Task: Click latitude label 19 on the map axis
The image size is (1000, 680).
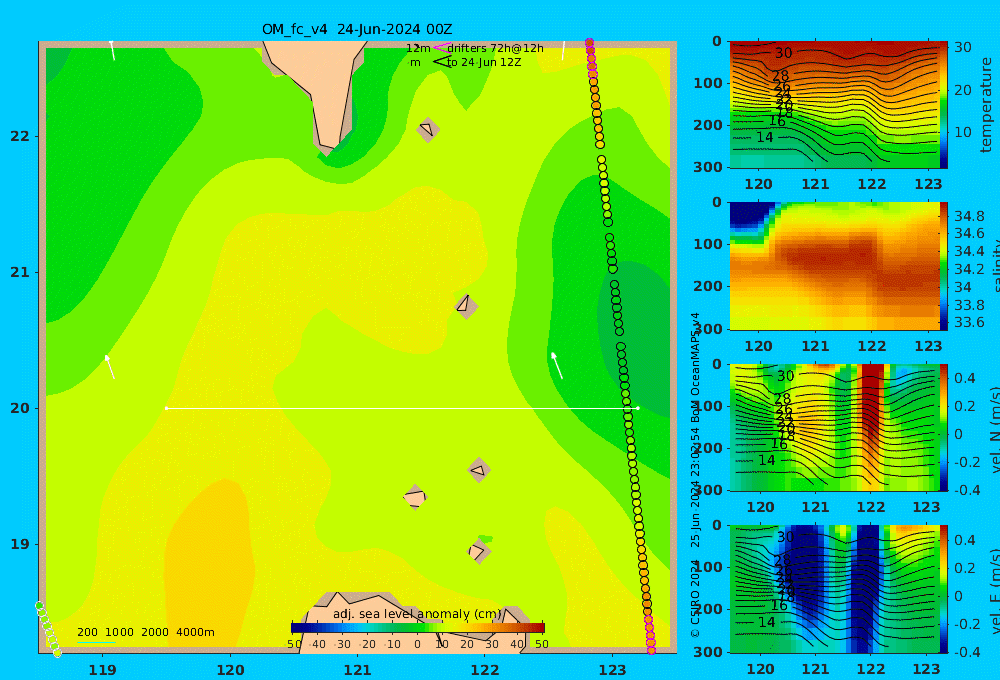Action: tap(20, 544)
